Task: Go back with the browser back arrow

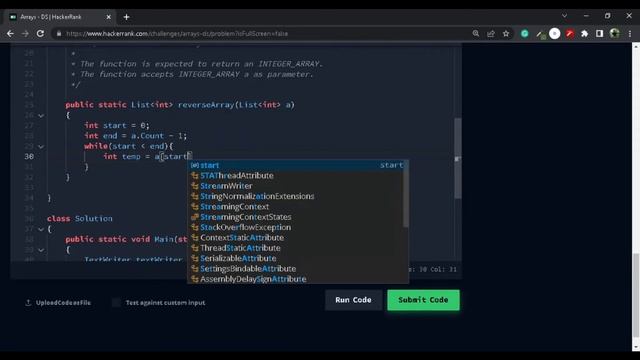Action: coord(10,33)
